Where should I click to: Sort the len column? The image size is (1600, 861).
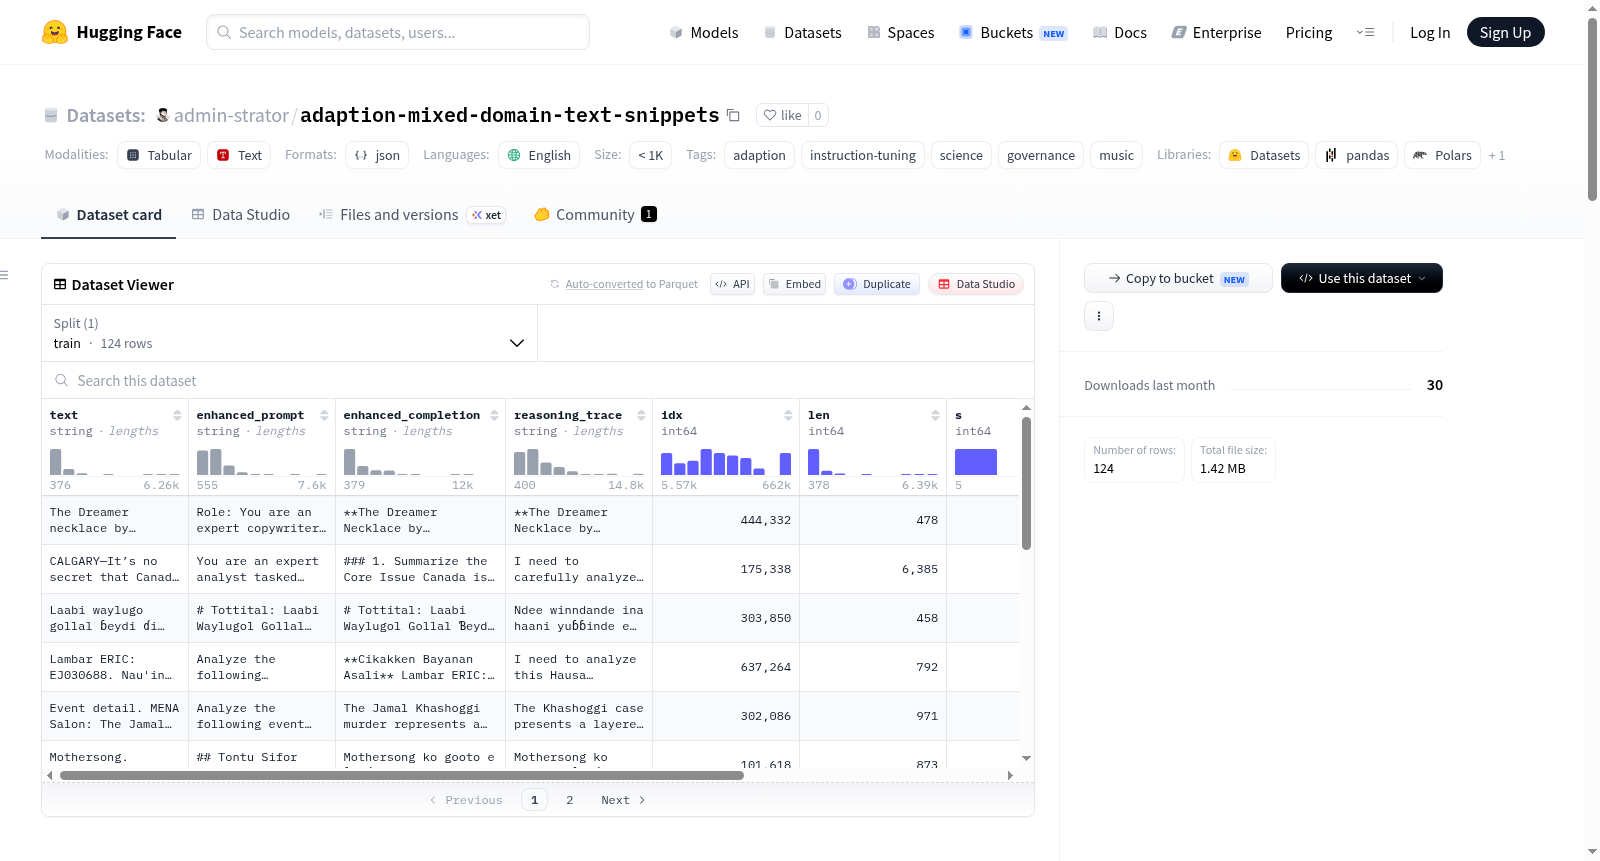click(935, 415)
